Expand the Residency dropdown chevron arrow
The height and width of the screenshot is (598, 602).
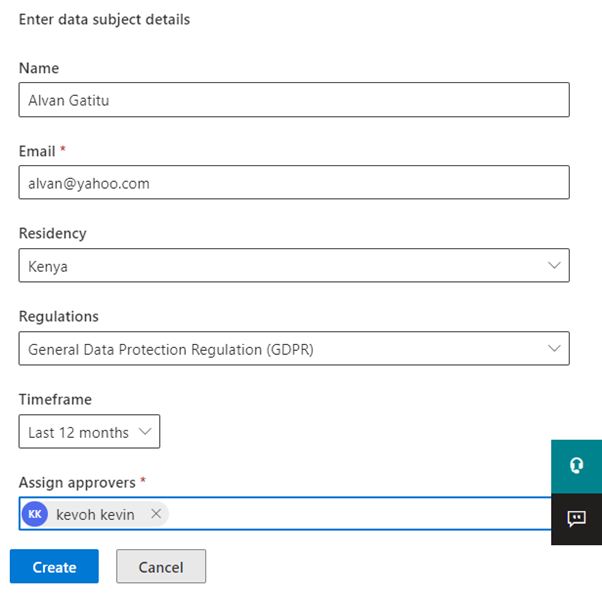pyautogui.click(x=555, y=266)
